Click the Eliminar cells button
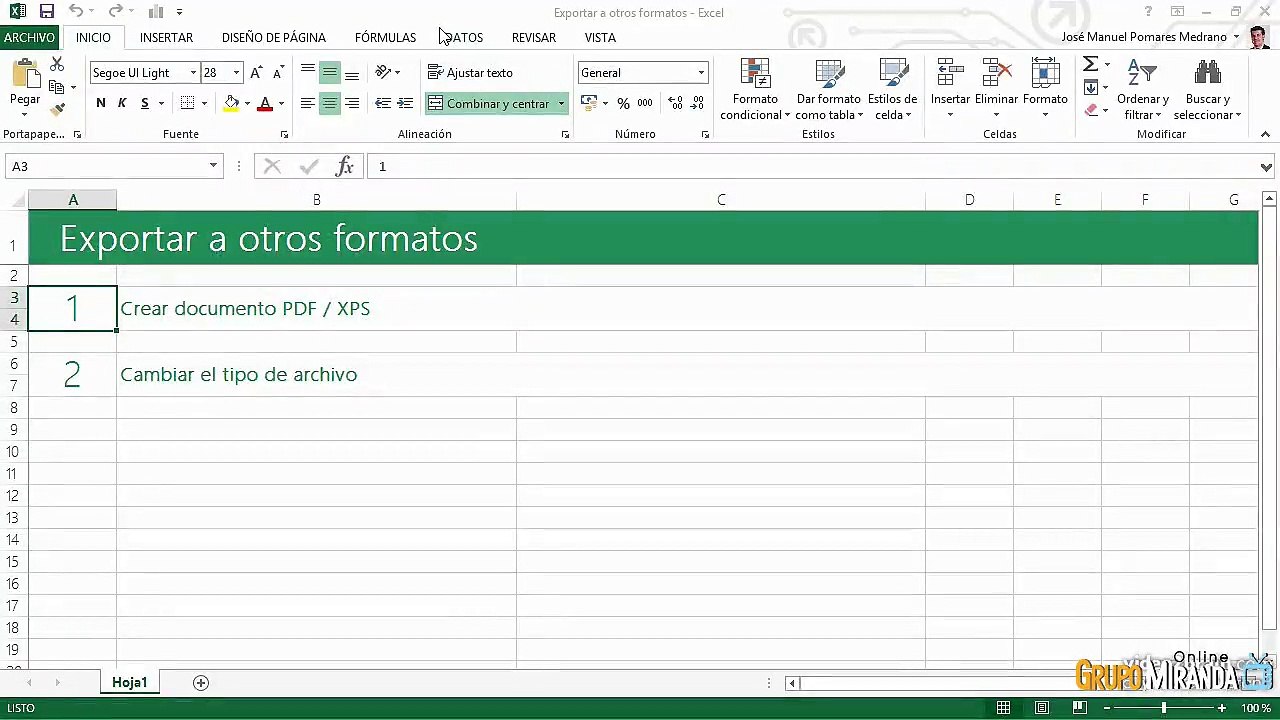The image size is (1280, 720). (x=996, y=88)
